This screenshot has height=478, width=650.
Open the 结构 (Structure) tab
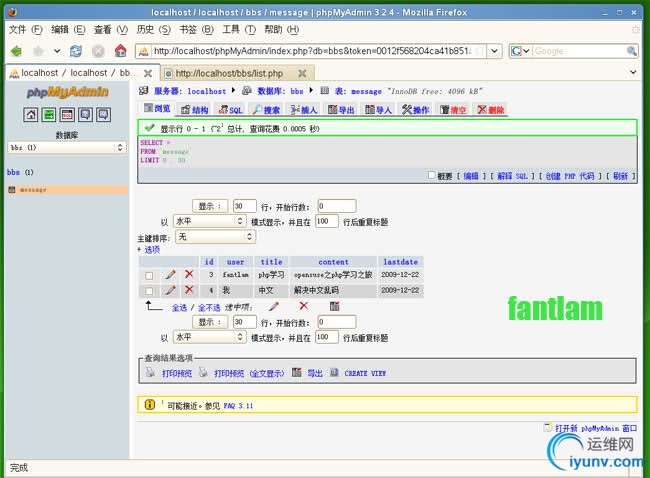tap(194, 109)
